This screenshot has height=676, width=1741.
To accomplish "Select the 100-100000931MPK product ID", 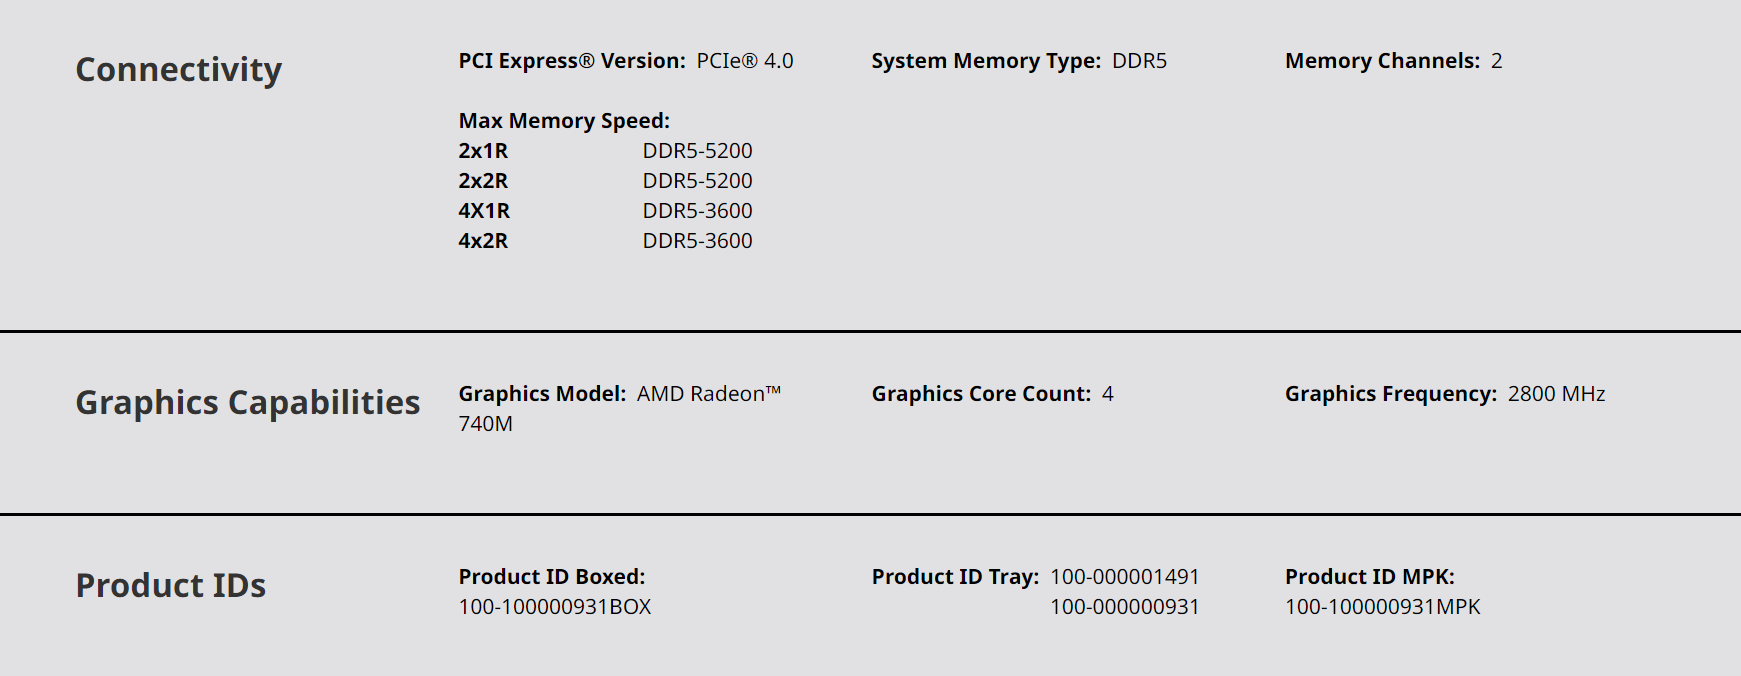I will pos(1382,607).
